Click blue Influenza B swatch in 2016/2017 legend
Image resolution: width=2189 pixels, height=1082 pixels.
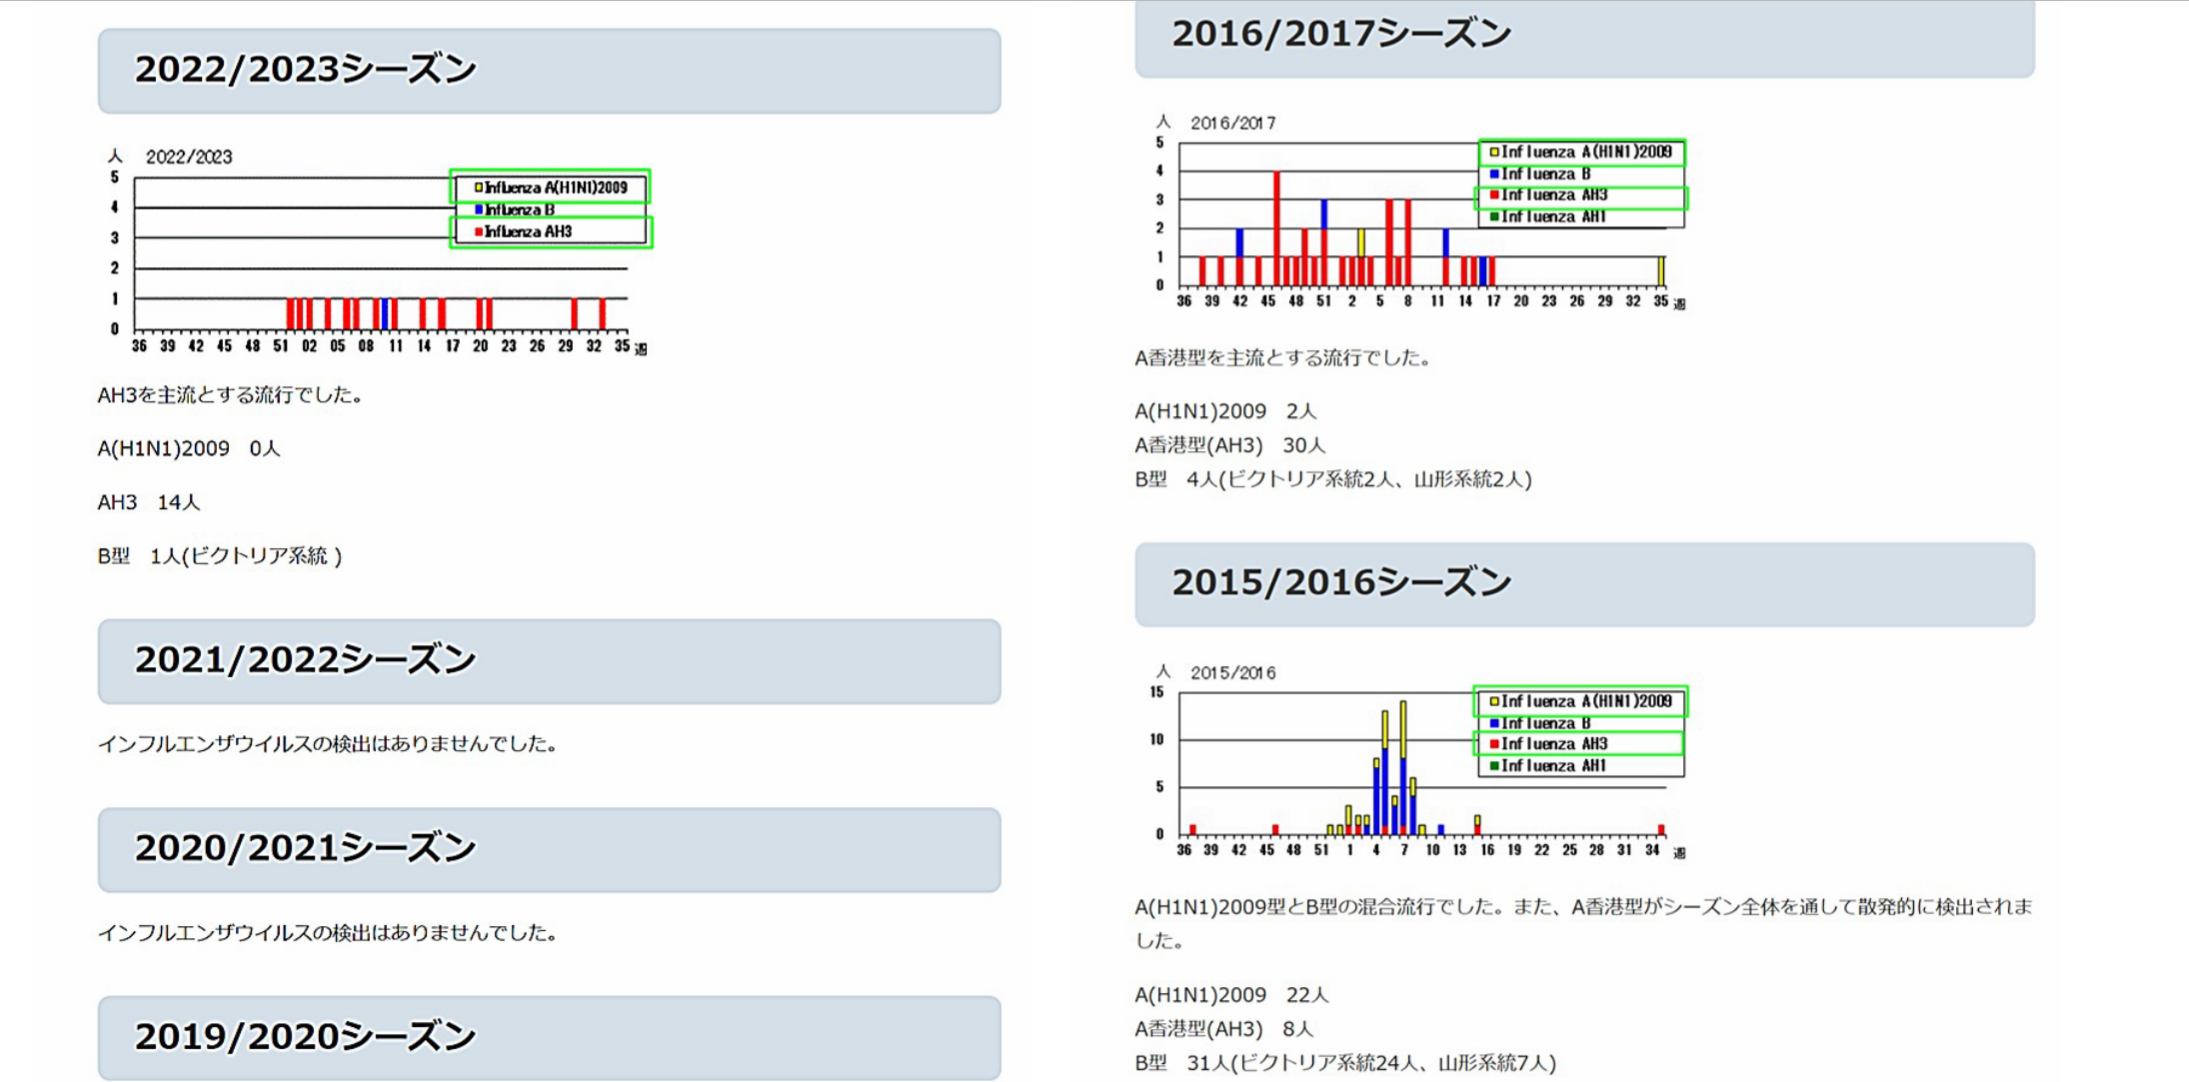1494,174
